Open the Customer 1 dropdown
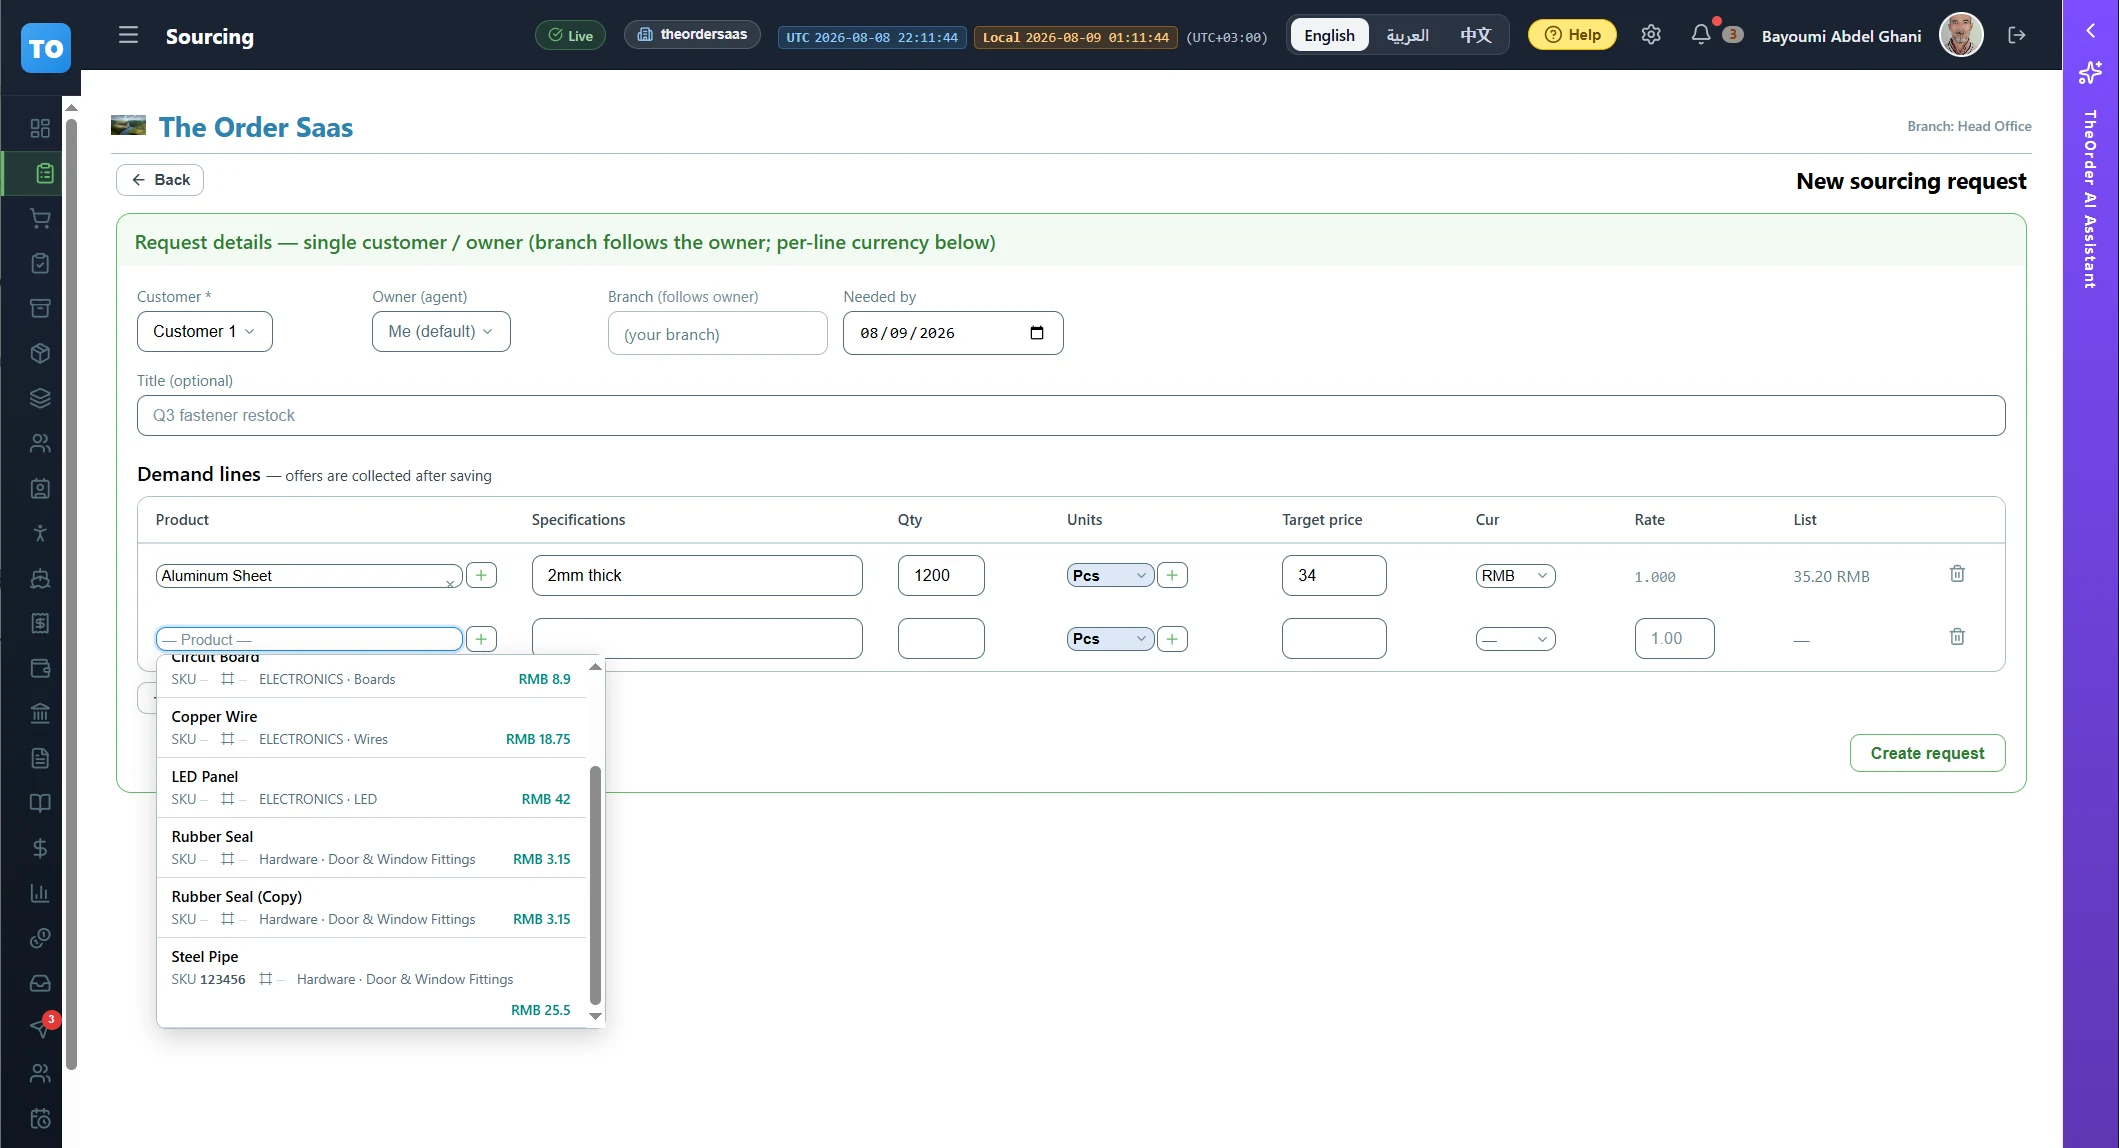Viewport: 2119px width, 1148px height. pos(204,331)
